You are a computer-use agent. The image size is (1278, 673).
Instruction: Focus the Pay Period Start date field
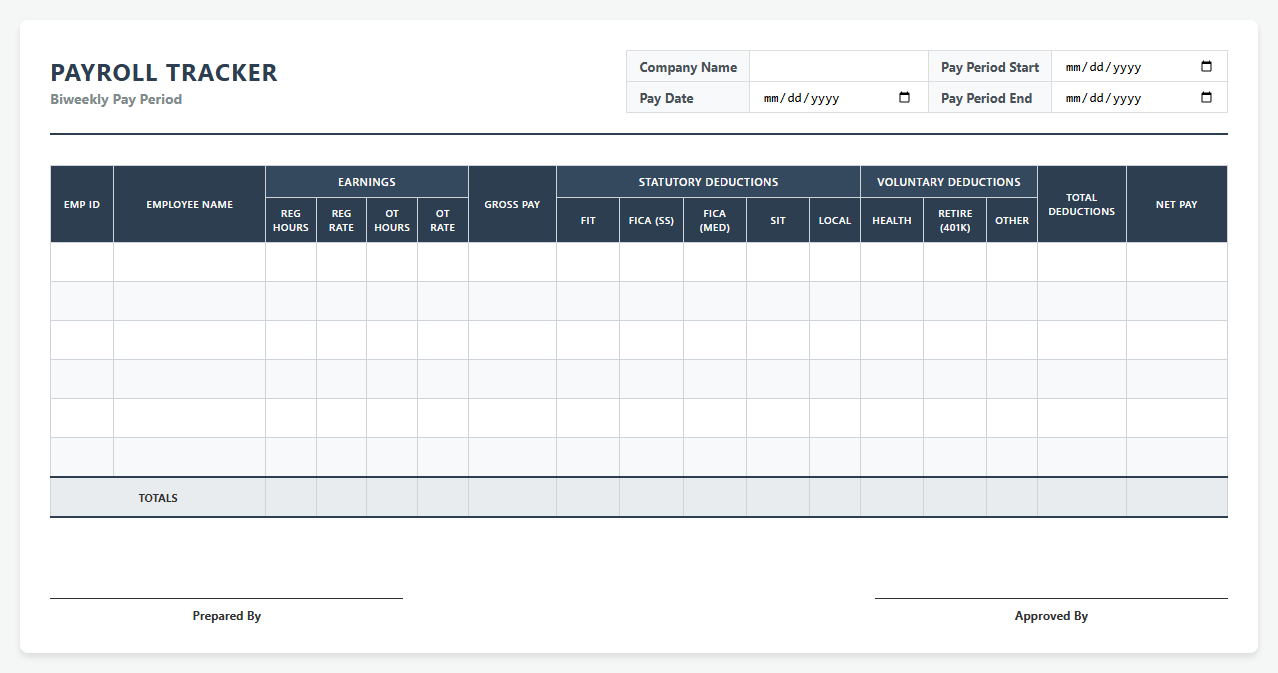1139,67
